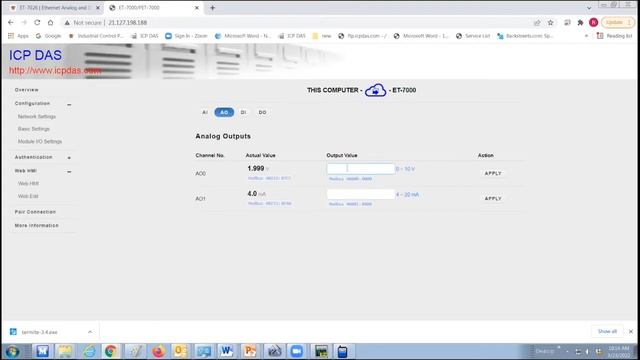640x360 pixels.
Task: Open the 'new' bookmarks folder
Action: tap(322, 36)
